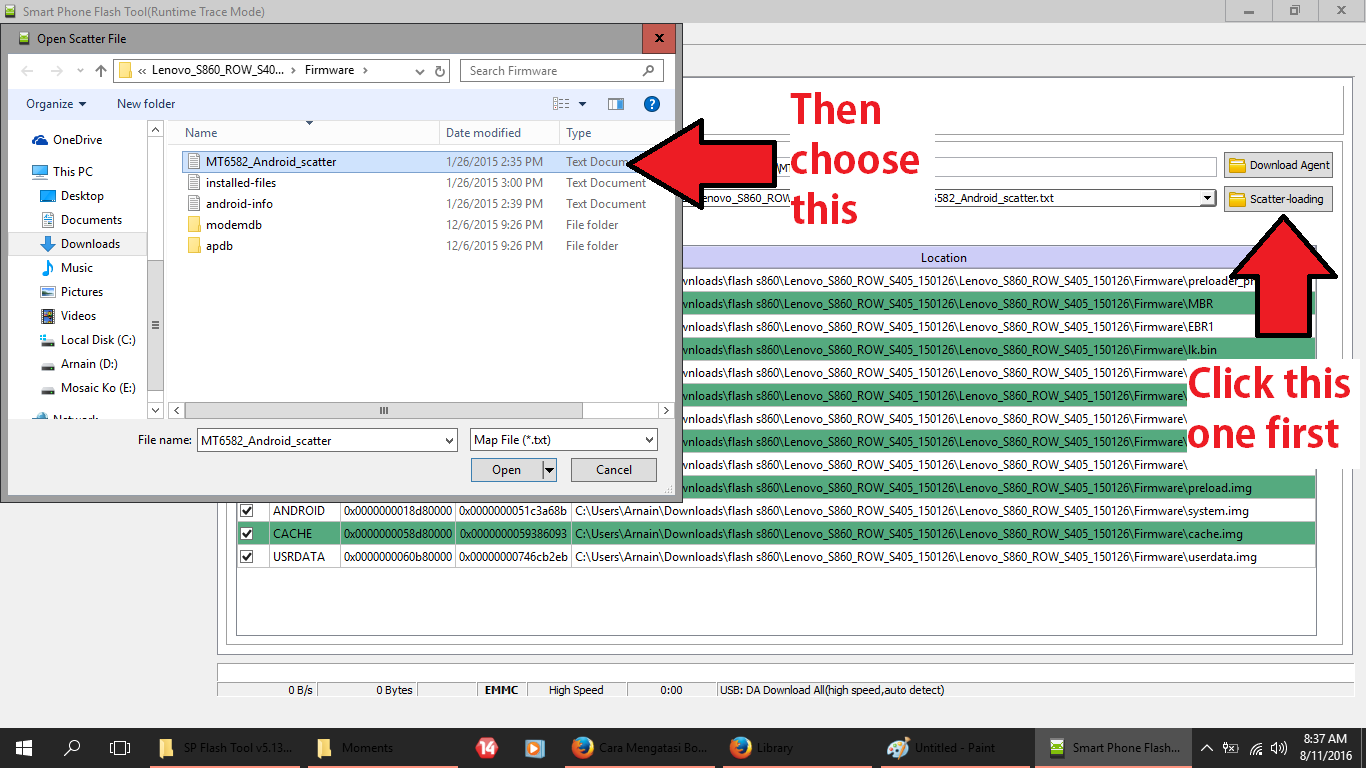Click the New folder button
1366x768 pixels.
tap(146, 104)
